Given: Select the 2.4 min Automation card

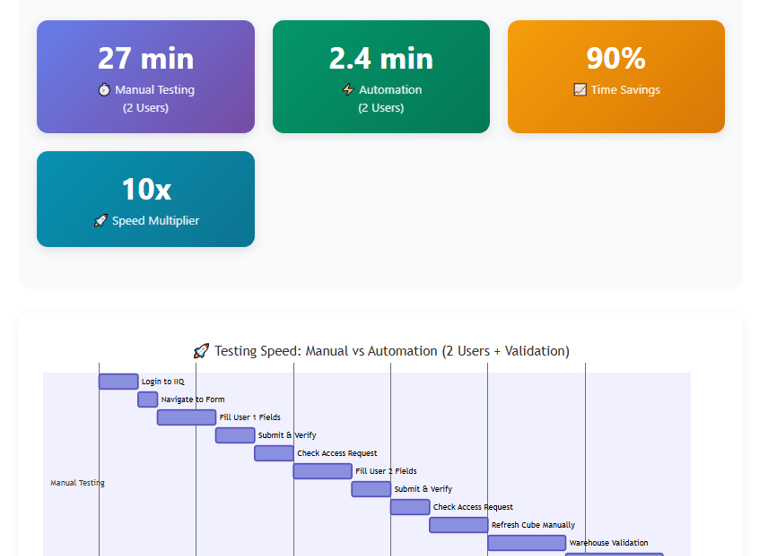Looking at the screenshot, I should pos(381,76).
